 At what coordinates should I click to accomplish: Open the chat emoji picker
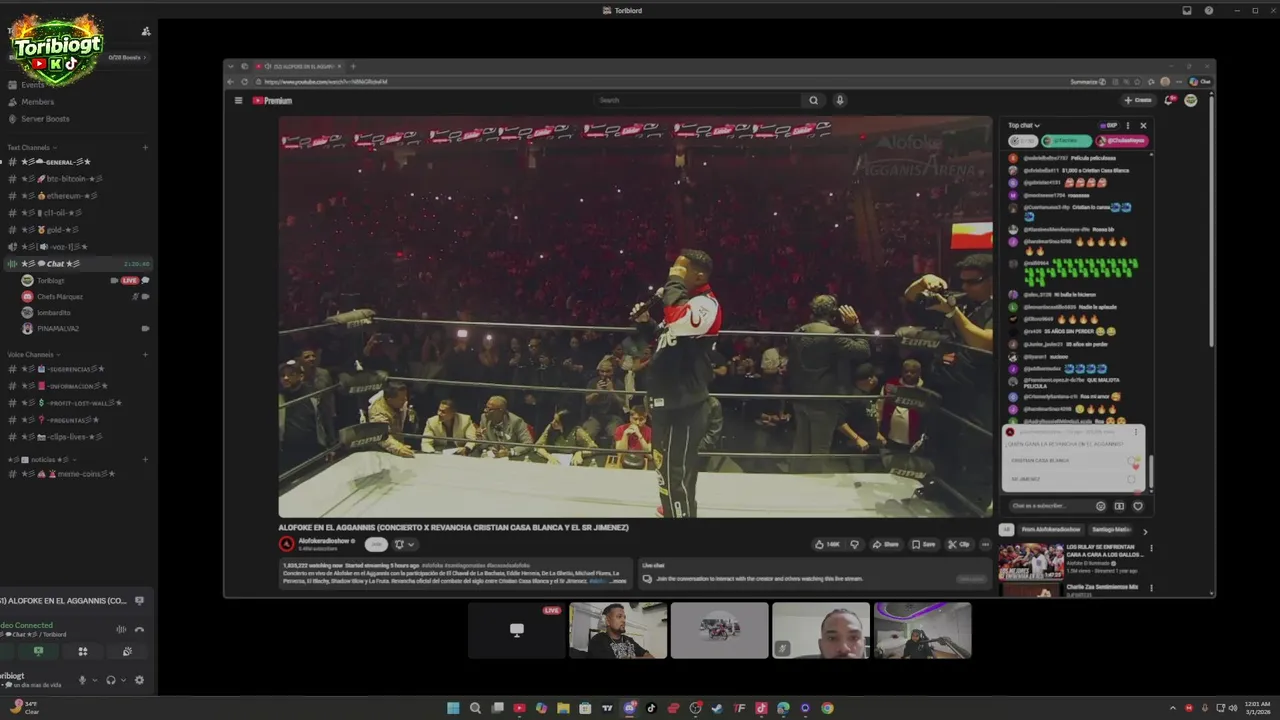1101,506
